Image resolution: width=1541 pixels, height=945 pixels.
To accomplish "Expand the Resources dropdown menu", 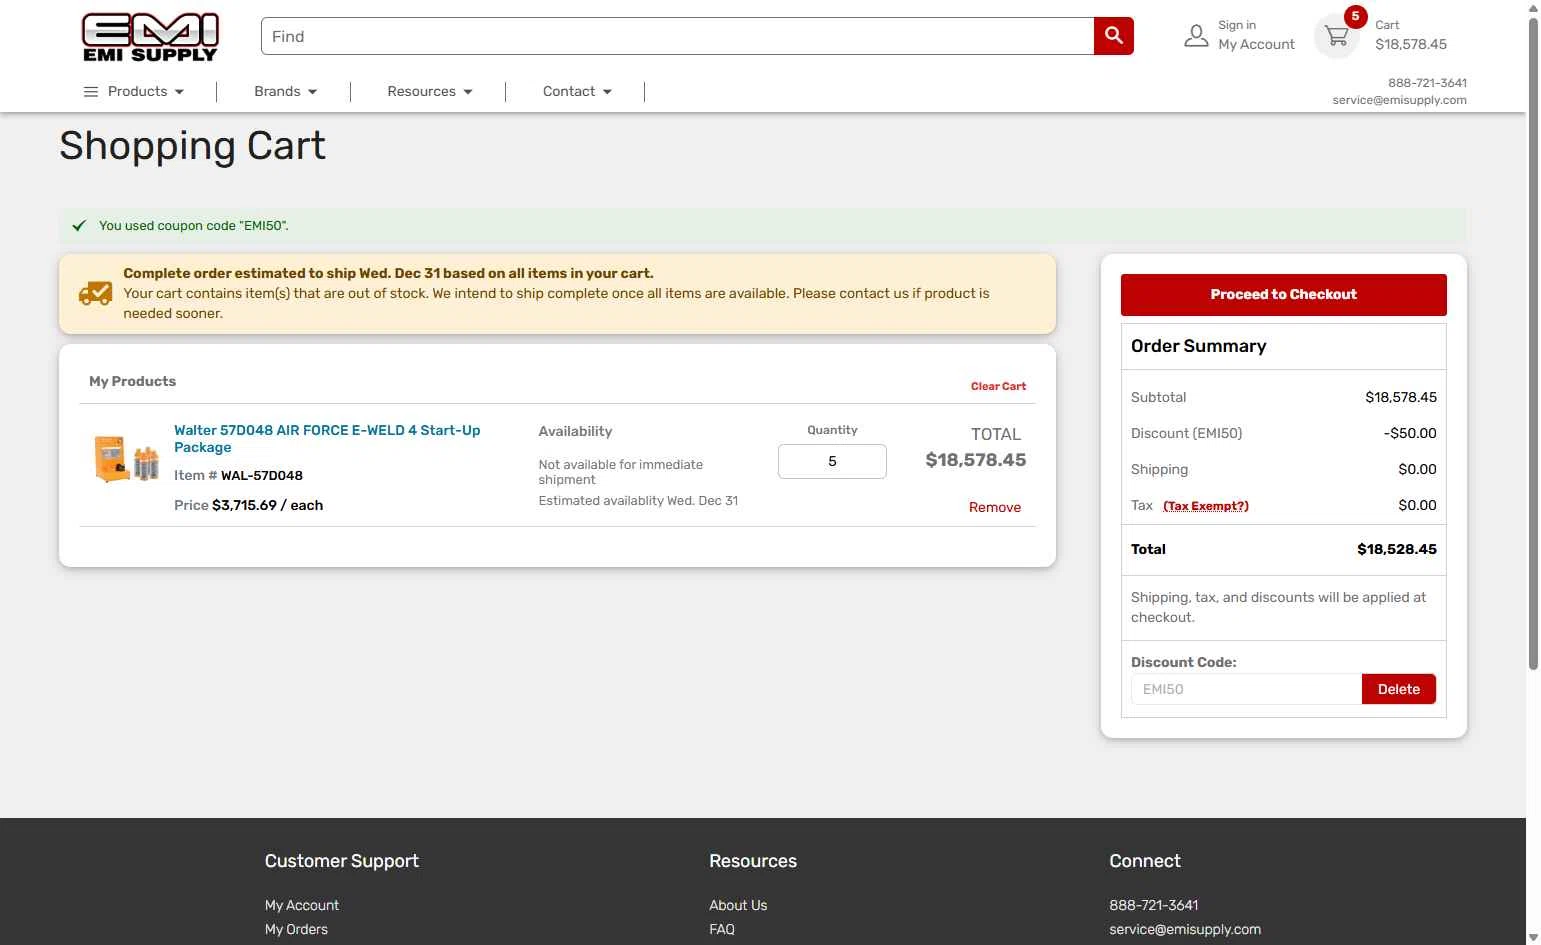I will [x=430, y=91].
